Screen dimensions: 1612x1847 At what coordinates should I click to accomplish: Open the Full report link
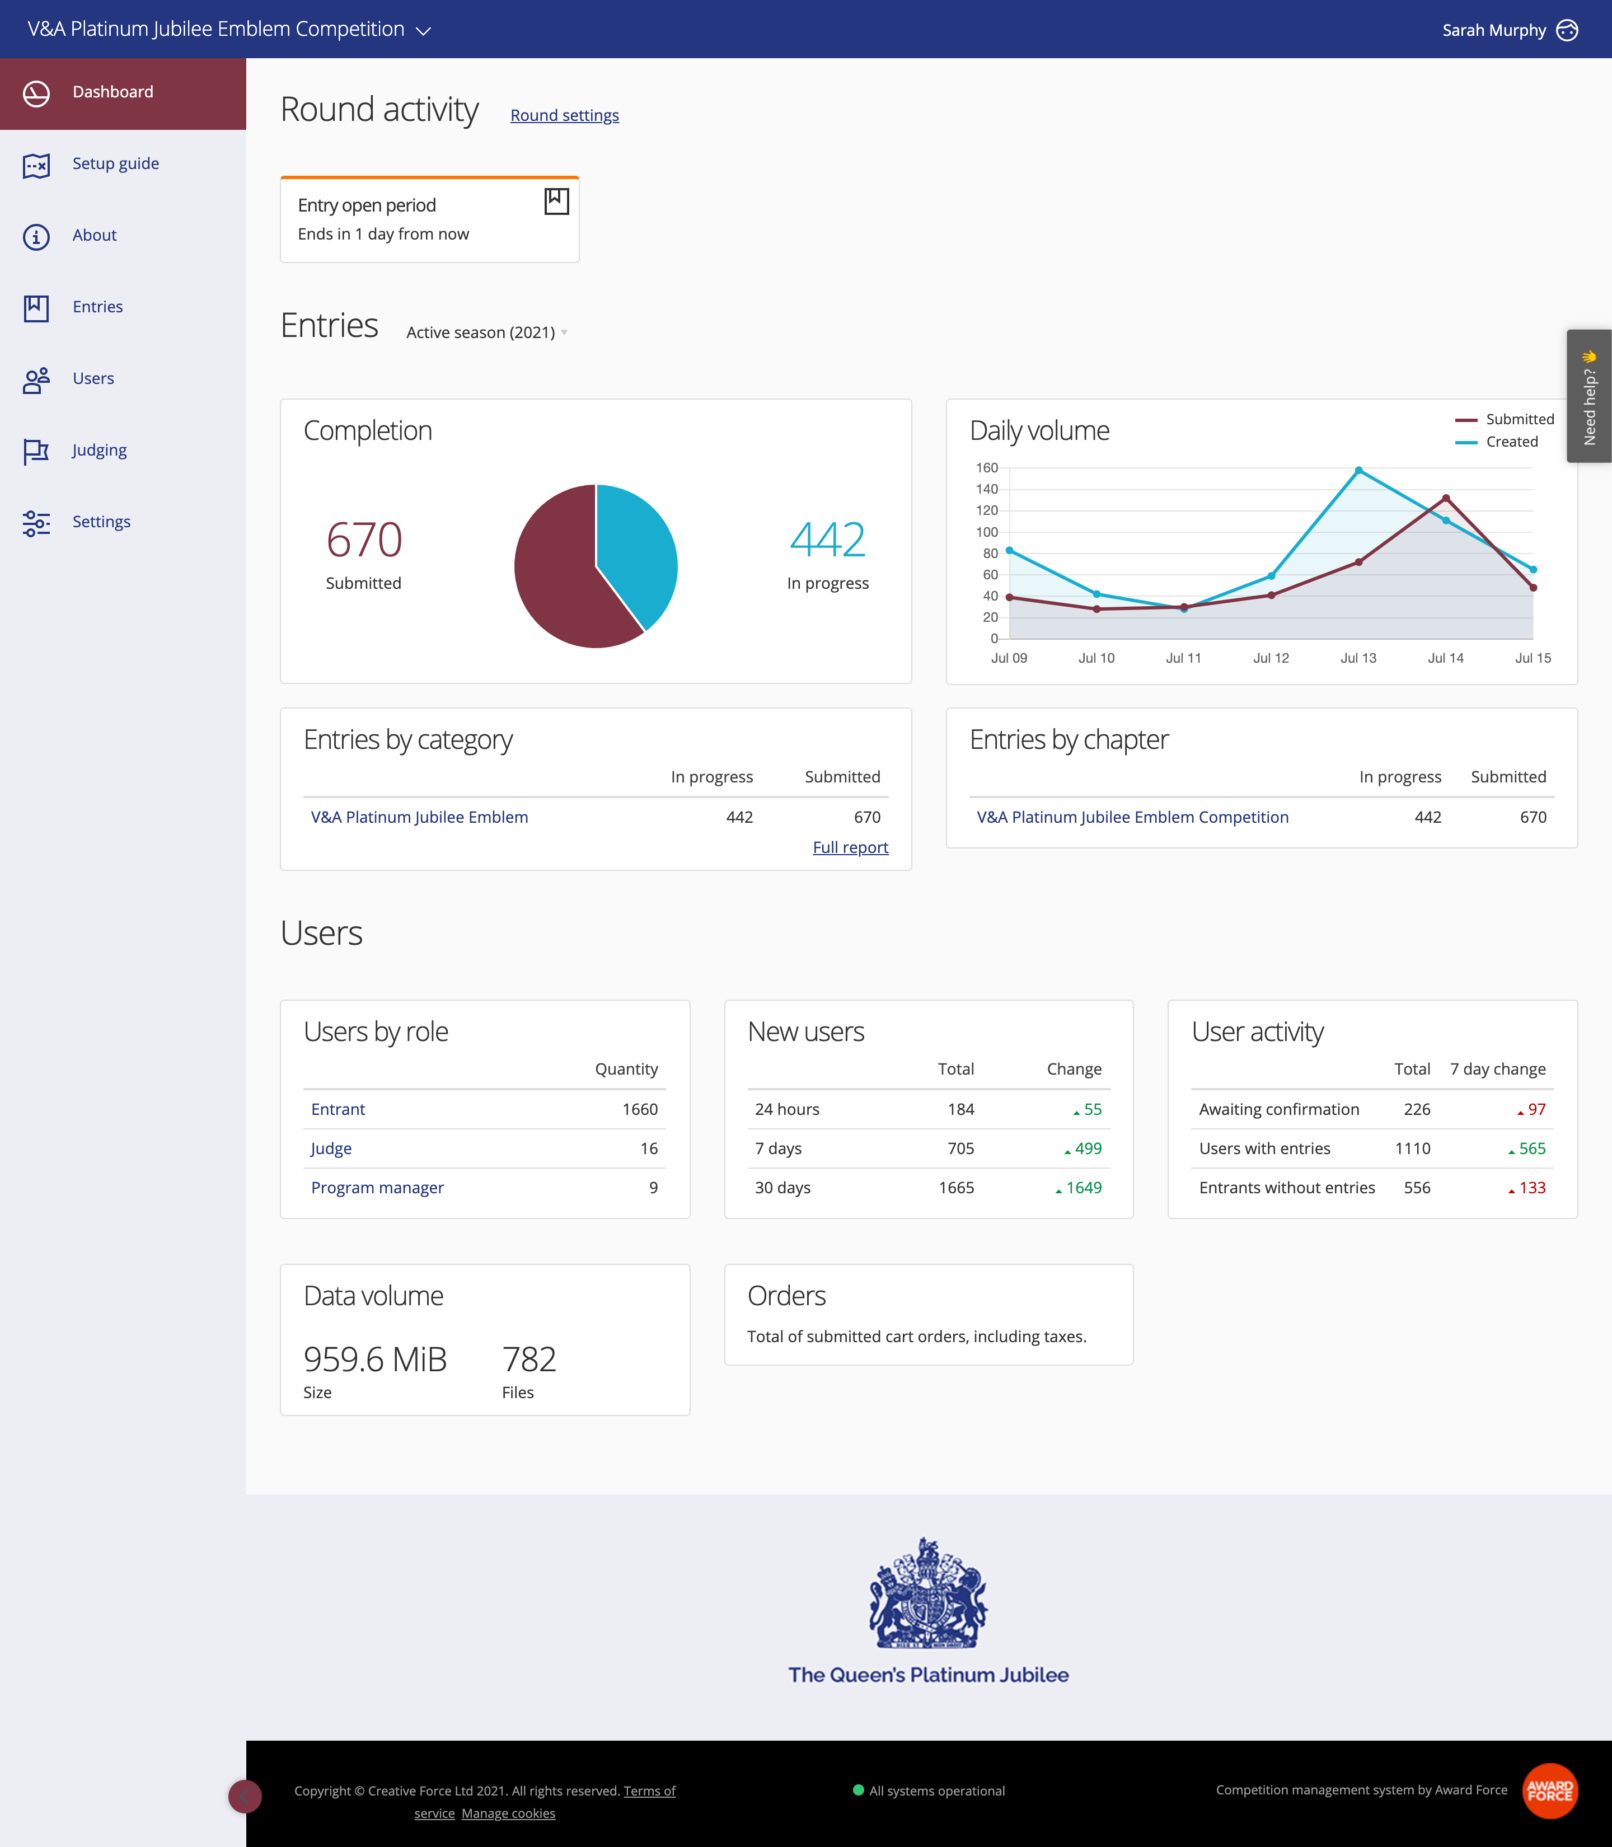coord(850,847)
